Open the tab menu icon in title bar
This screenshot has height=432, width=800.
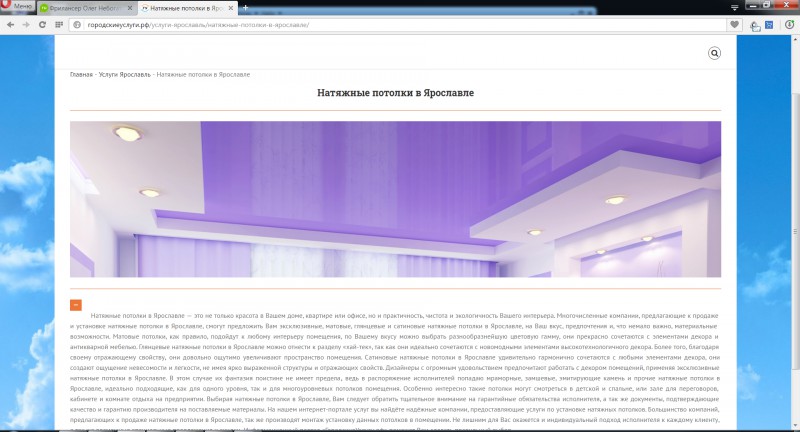tap(735, 7)
